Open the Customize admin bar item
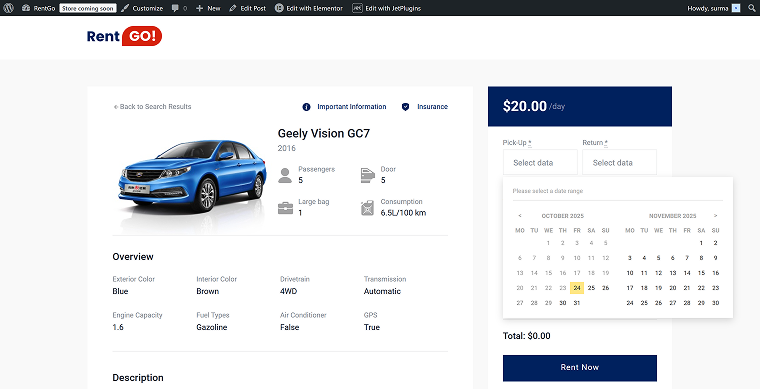760x389 pixels. click(x=142, y=8)
